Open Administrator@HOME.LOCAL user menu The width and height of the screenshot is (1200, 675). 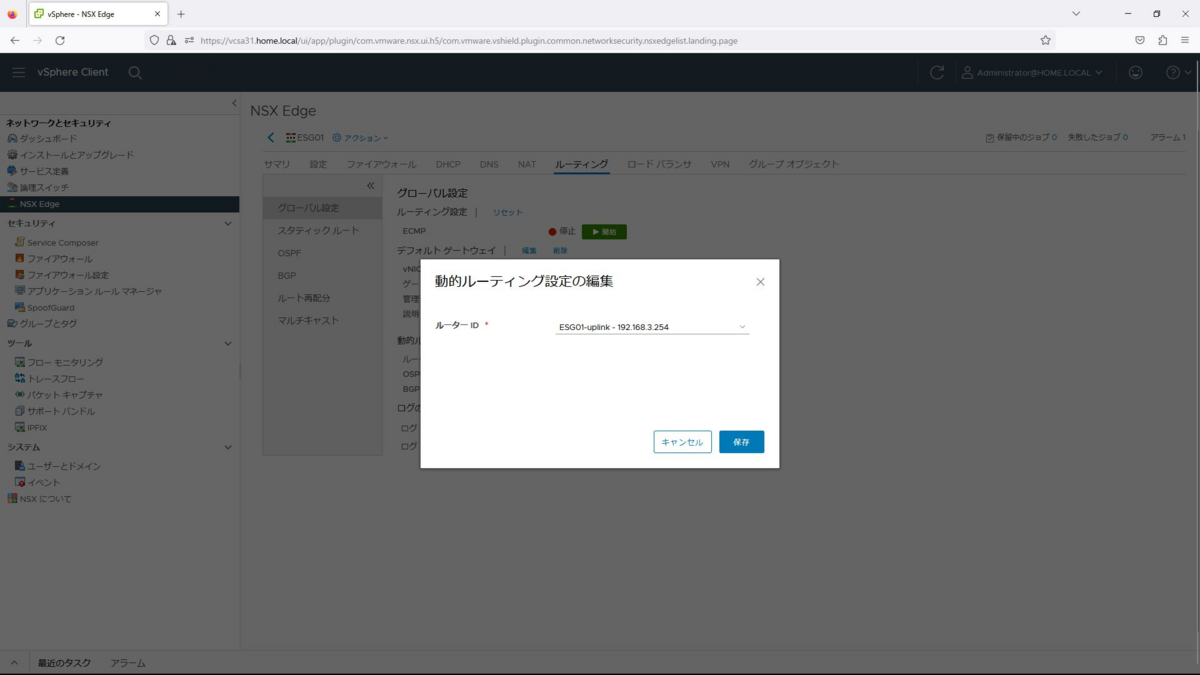click(1032, 73)
